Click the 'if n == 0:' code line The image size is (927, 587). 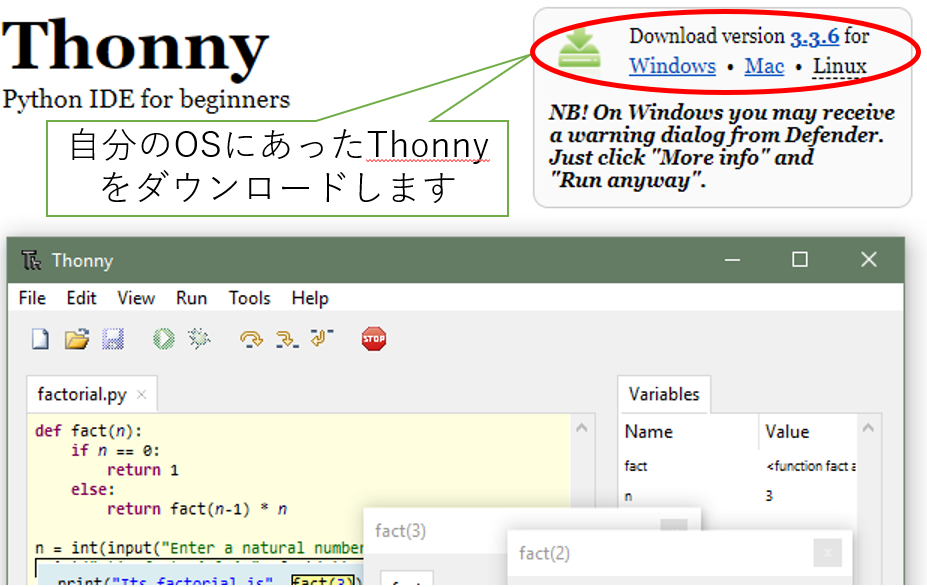(115, 450)
